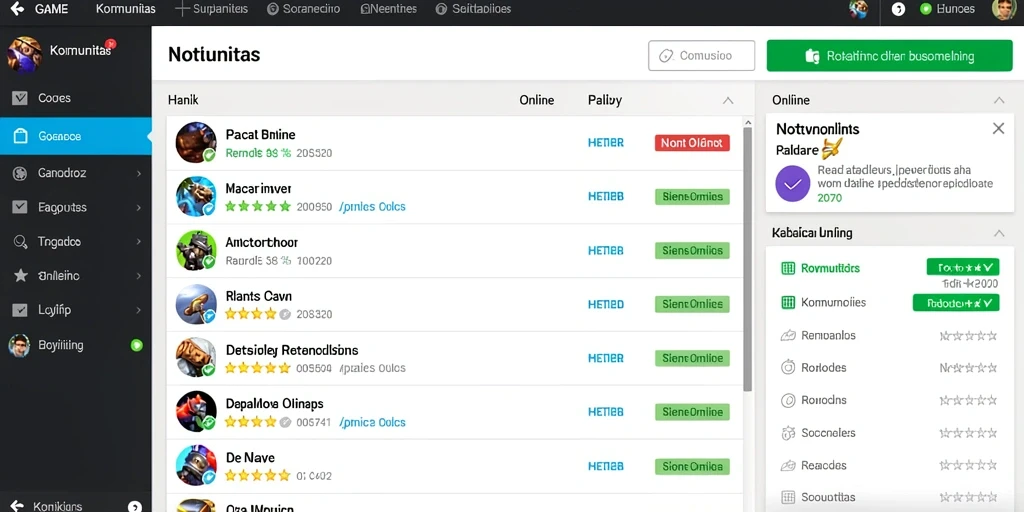
Task: Open the Komunitas tab in top bar
Action: pyautogui.click(x=125, y=9)
